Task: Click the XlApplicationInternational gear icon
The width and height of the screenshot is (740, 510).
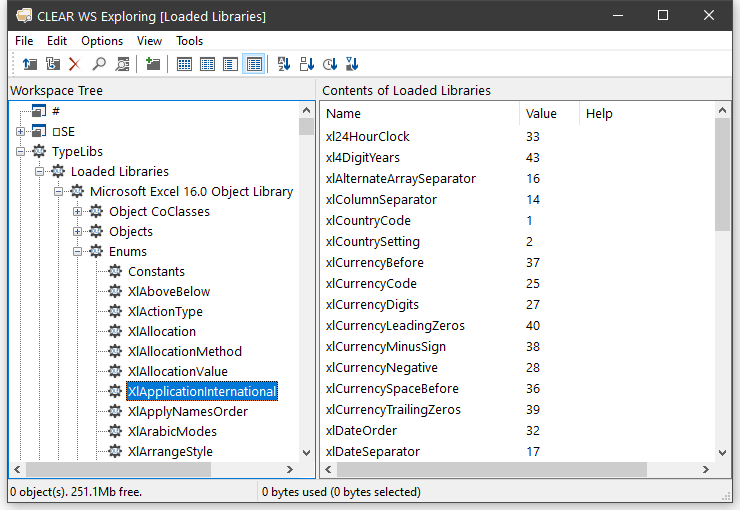Action: pyautogui.click(x=115, y=391)
